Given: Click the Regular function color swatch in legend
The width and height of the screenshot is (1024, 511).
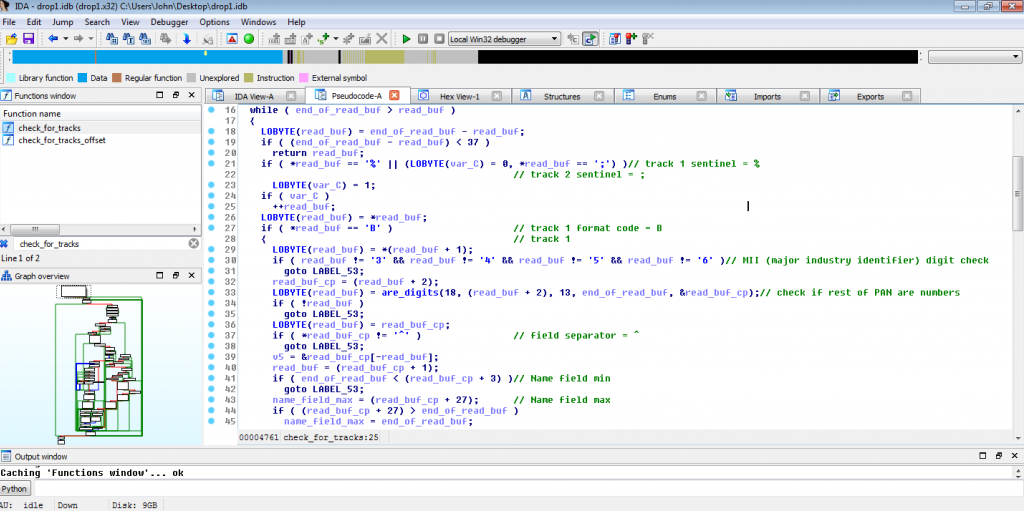Looking at the screenshot, I should (x=117, y=78).
